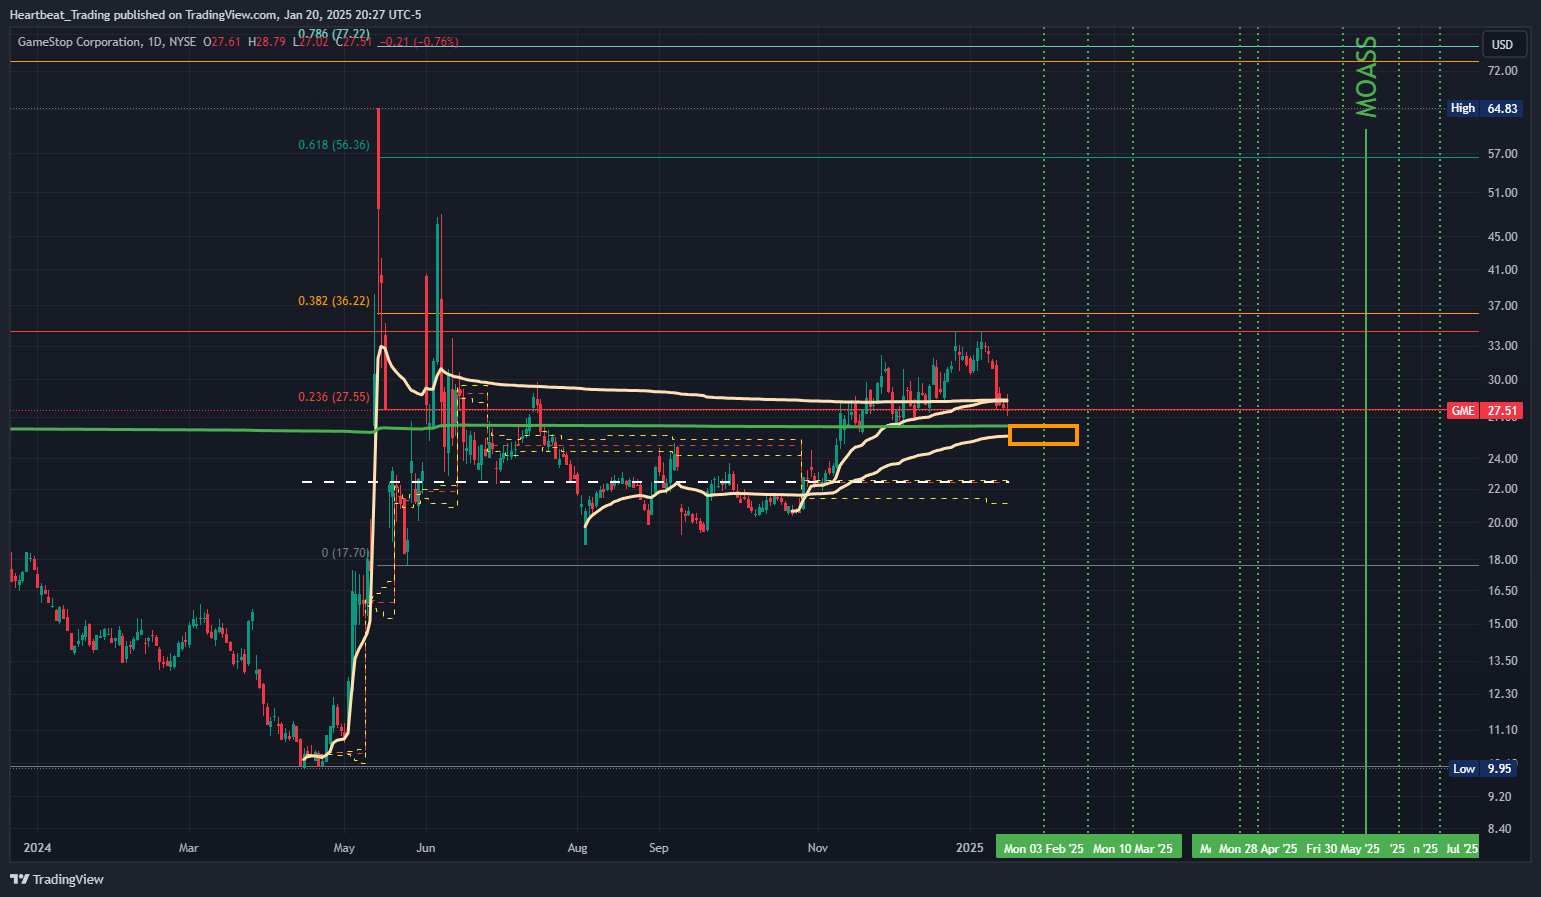
Task: Click the Jul '25 date marker
Action: point(1462,848)
